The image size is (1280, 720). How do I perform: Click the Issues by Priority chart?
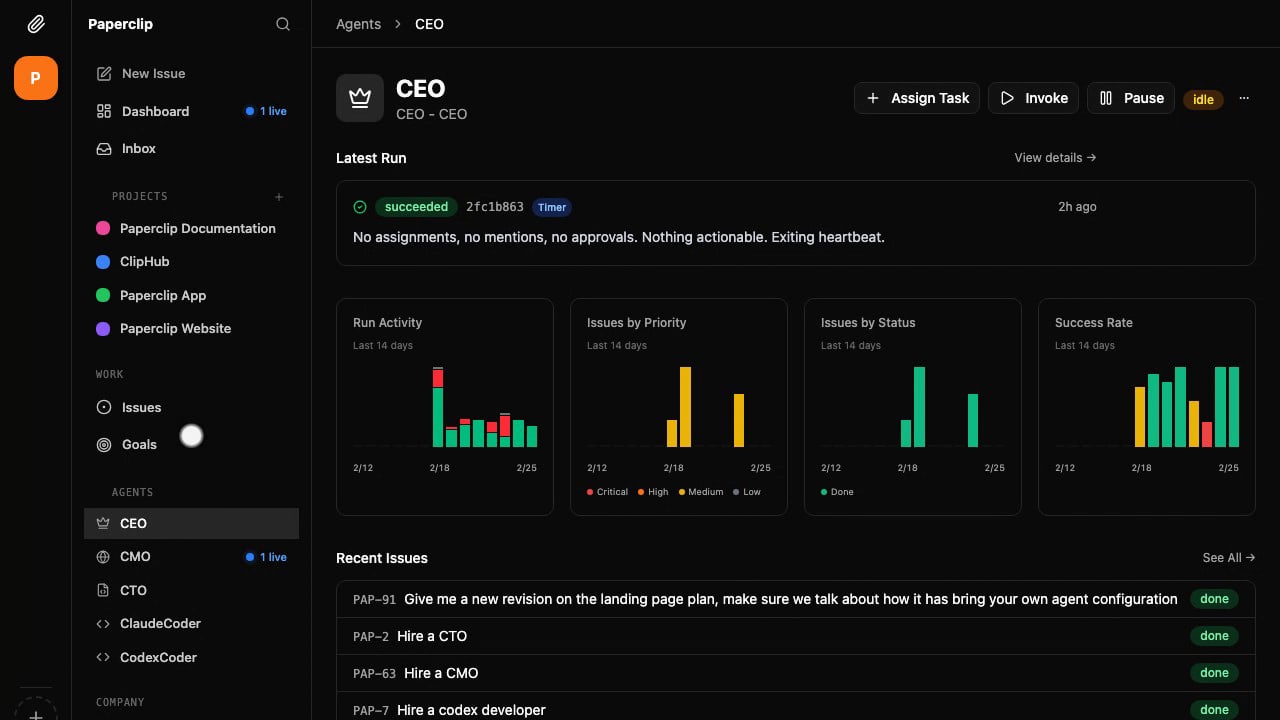(x=679, y=407)
